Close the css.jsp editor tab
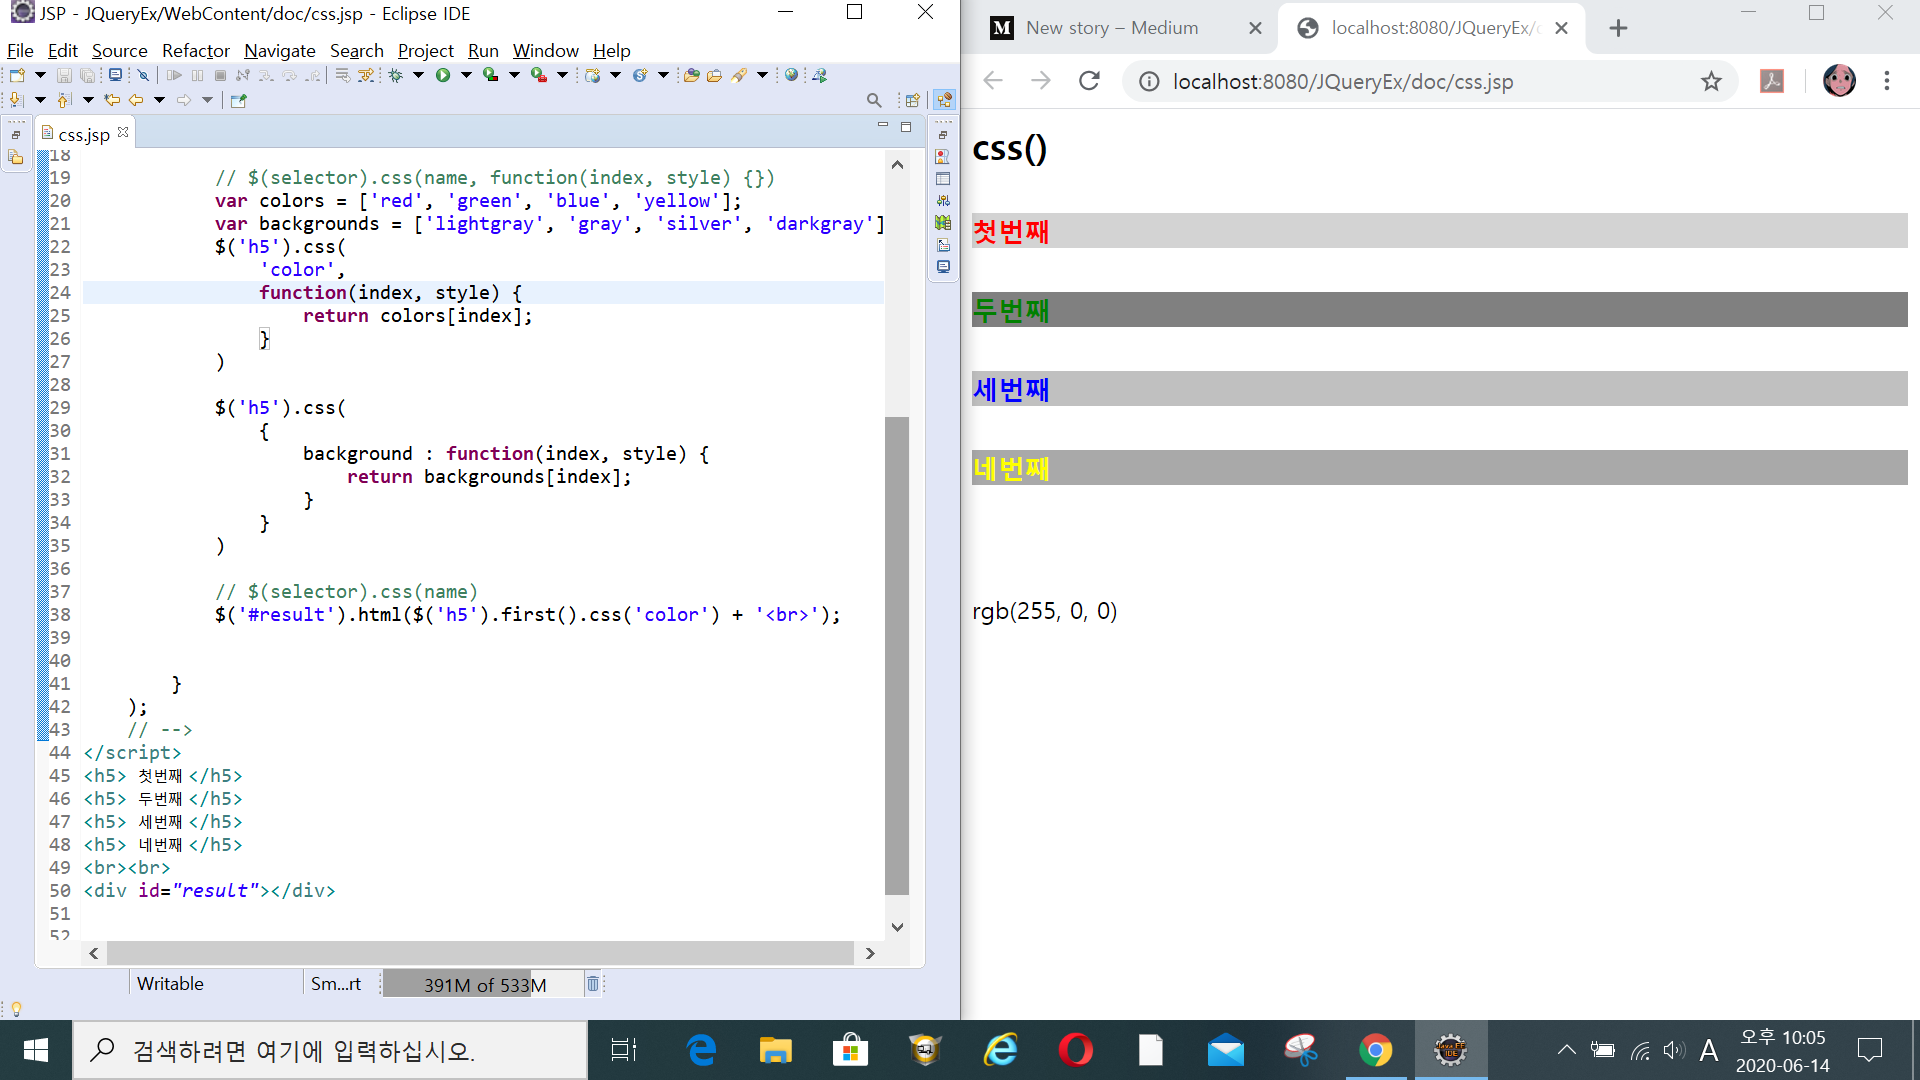 point(123,132)
